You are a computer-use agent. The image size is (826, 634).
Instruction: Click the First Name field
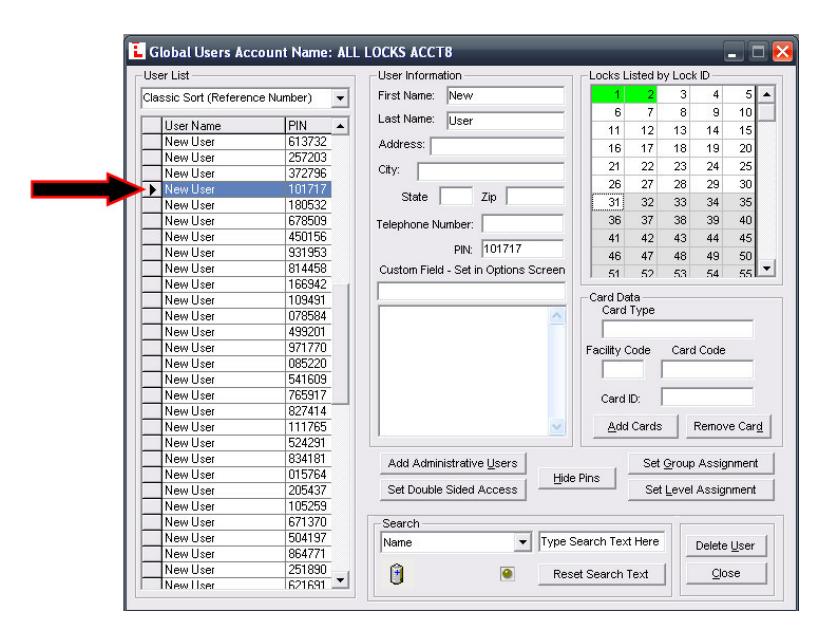coord(505,96)
